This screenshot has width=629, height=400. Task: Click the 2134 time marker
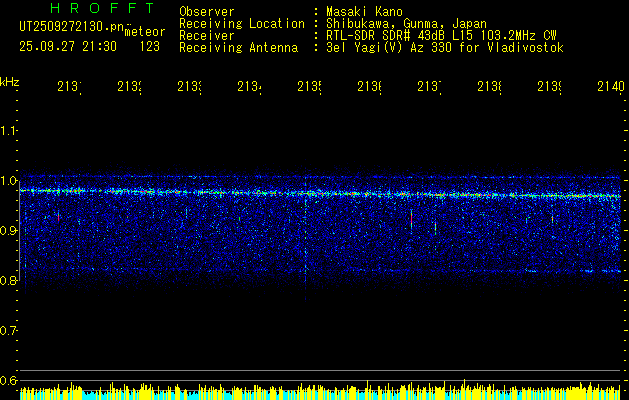pyautogui.click(x=249, y=87)
